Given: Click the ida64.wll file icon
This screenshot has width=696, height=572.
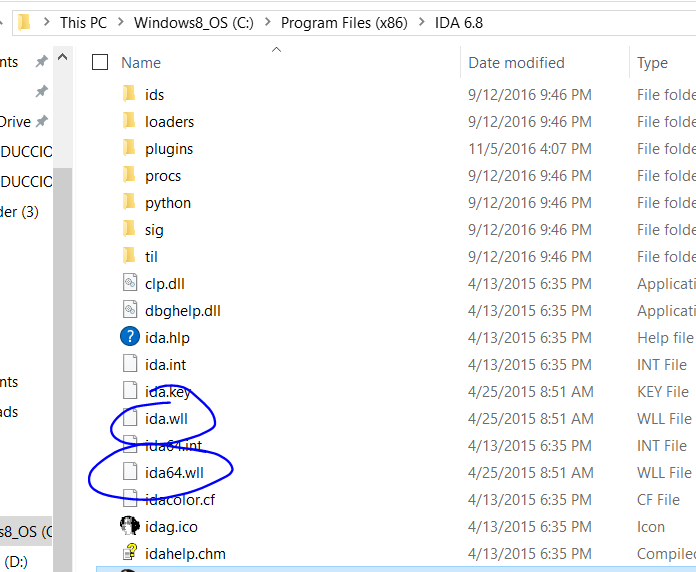Looking at the screenshot, I should click(x=130, y=472).
